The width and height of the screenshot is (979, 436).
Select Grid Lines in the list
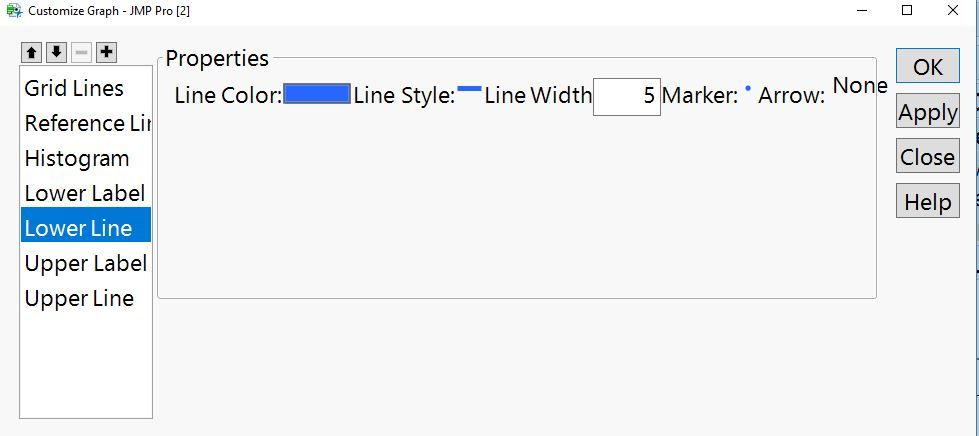tap(74, 89)
